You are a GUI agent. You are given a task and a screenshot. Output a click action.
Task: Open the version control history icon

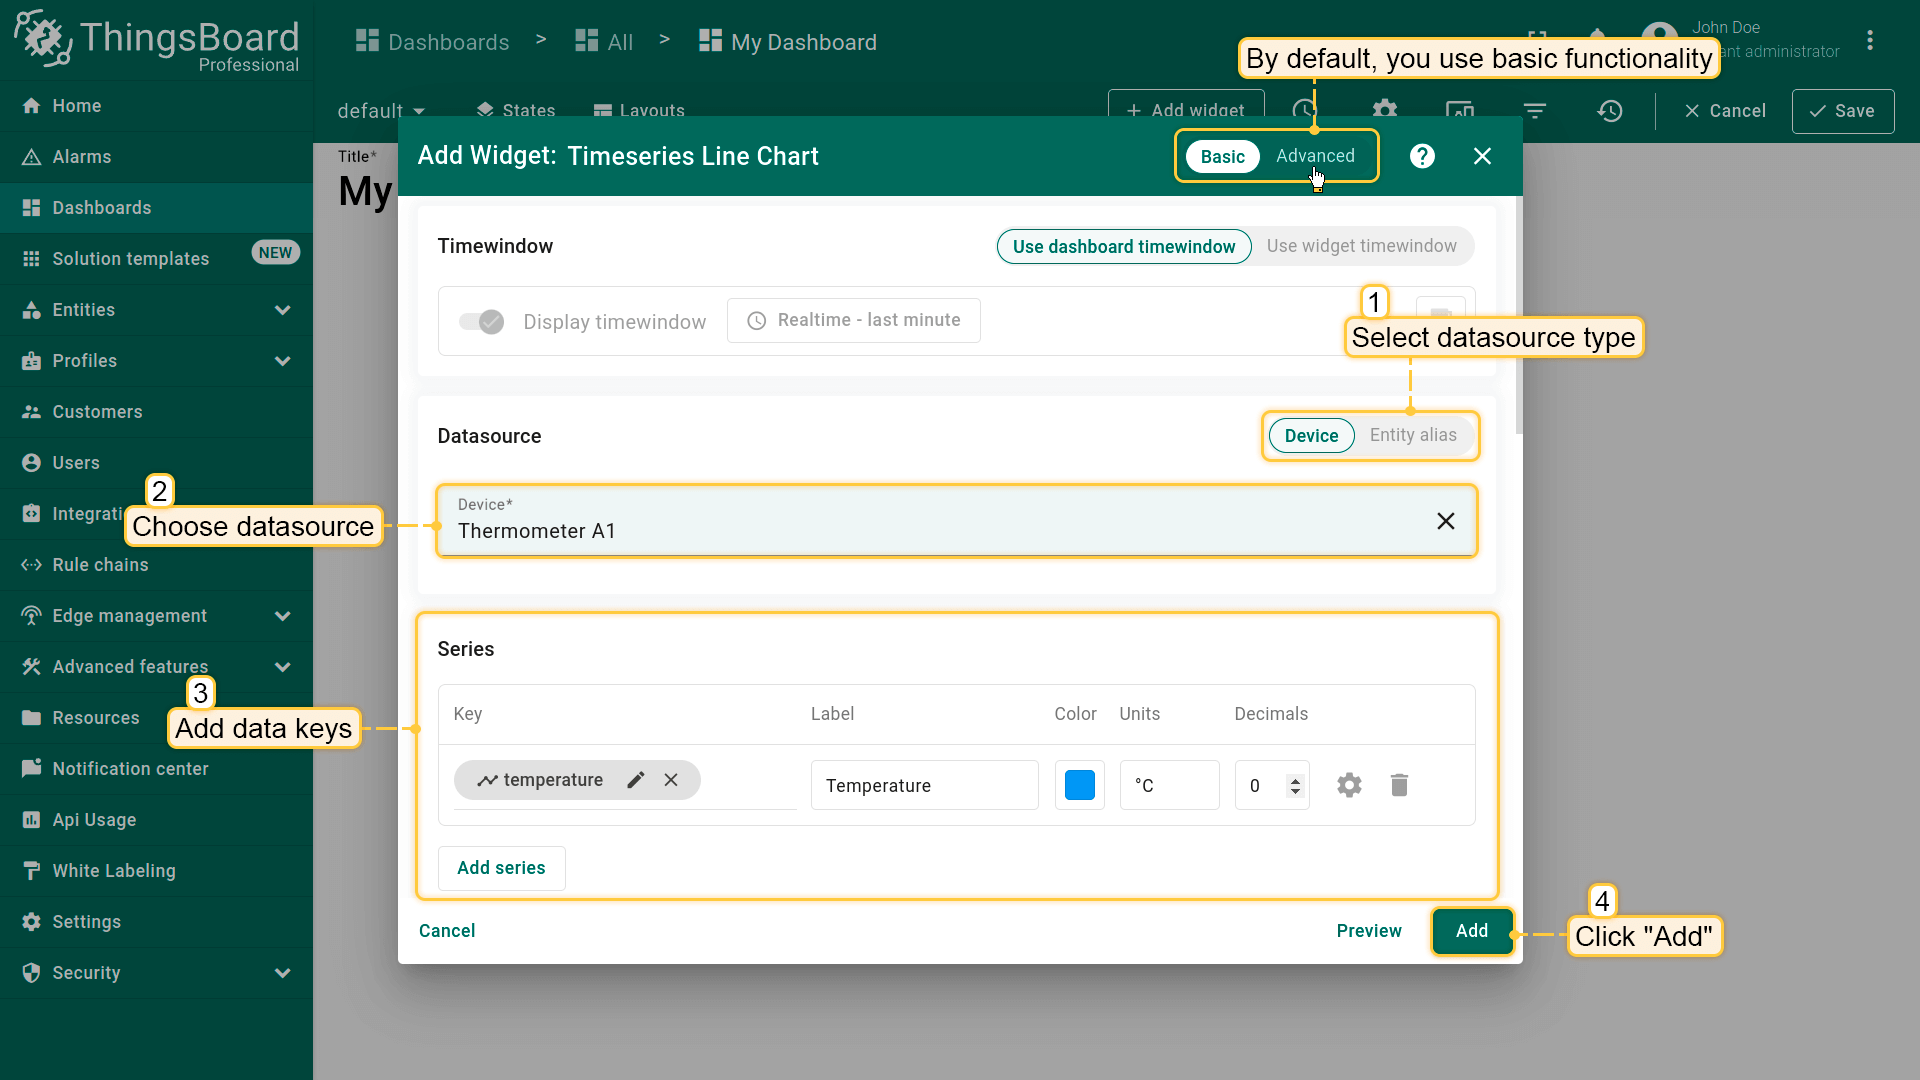(1609, 111)
